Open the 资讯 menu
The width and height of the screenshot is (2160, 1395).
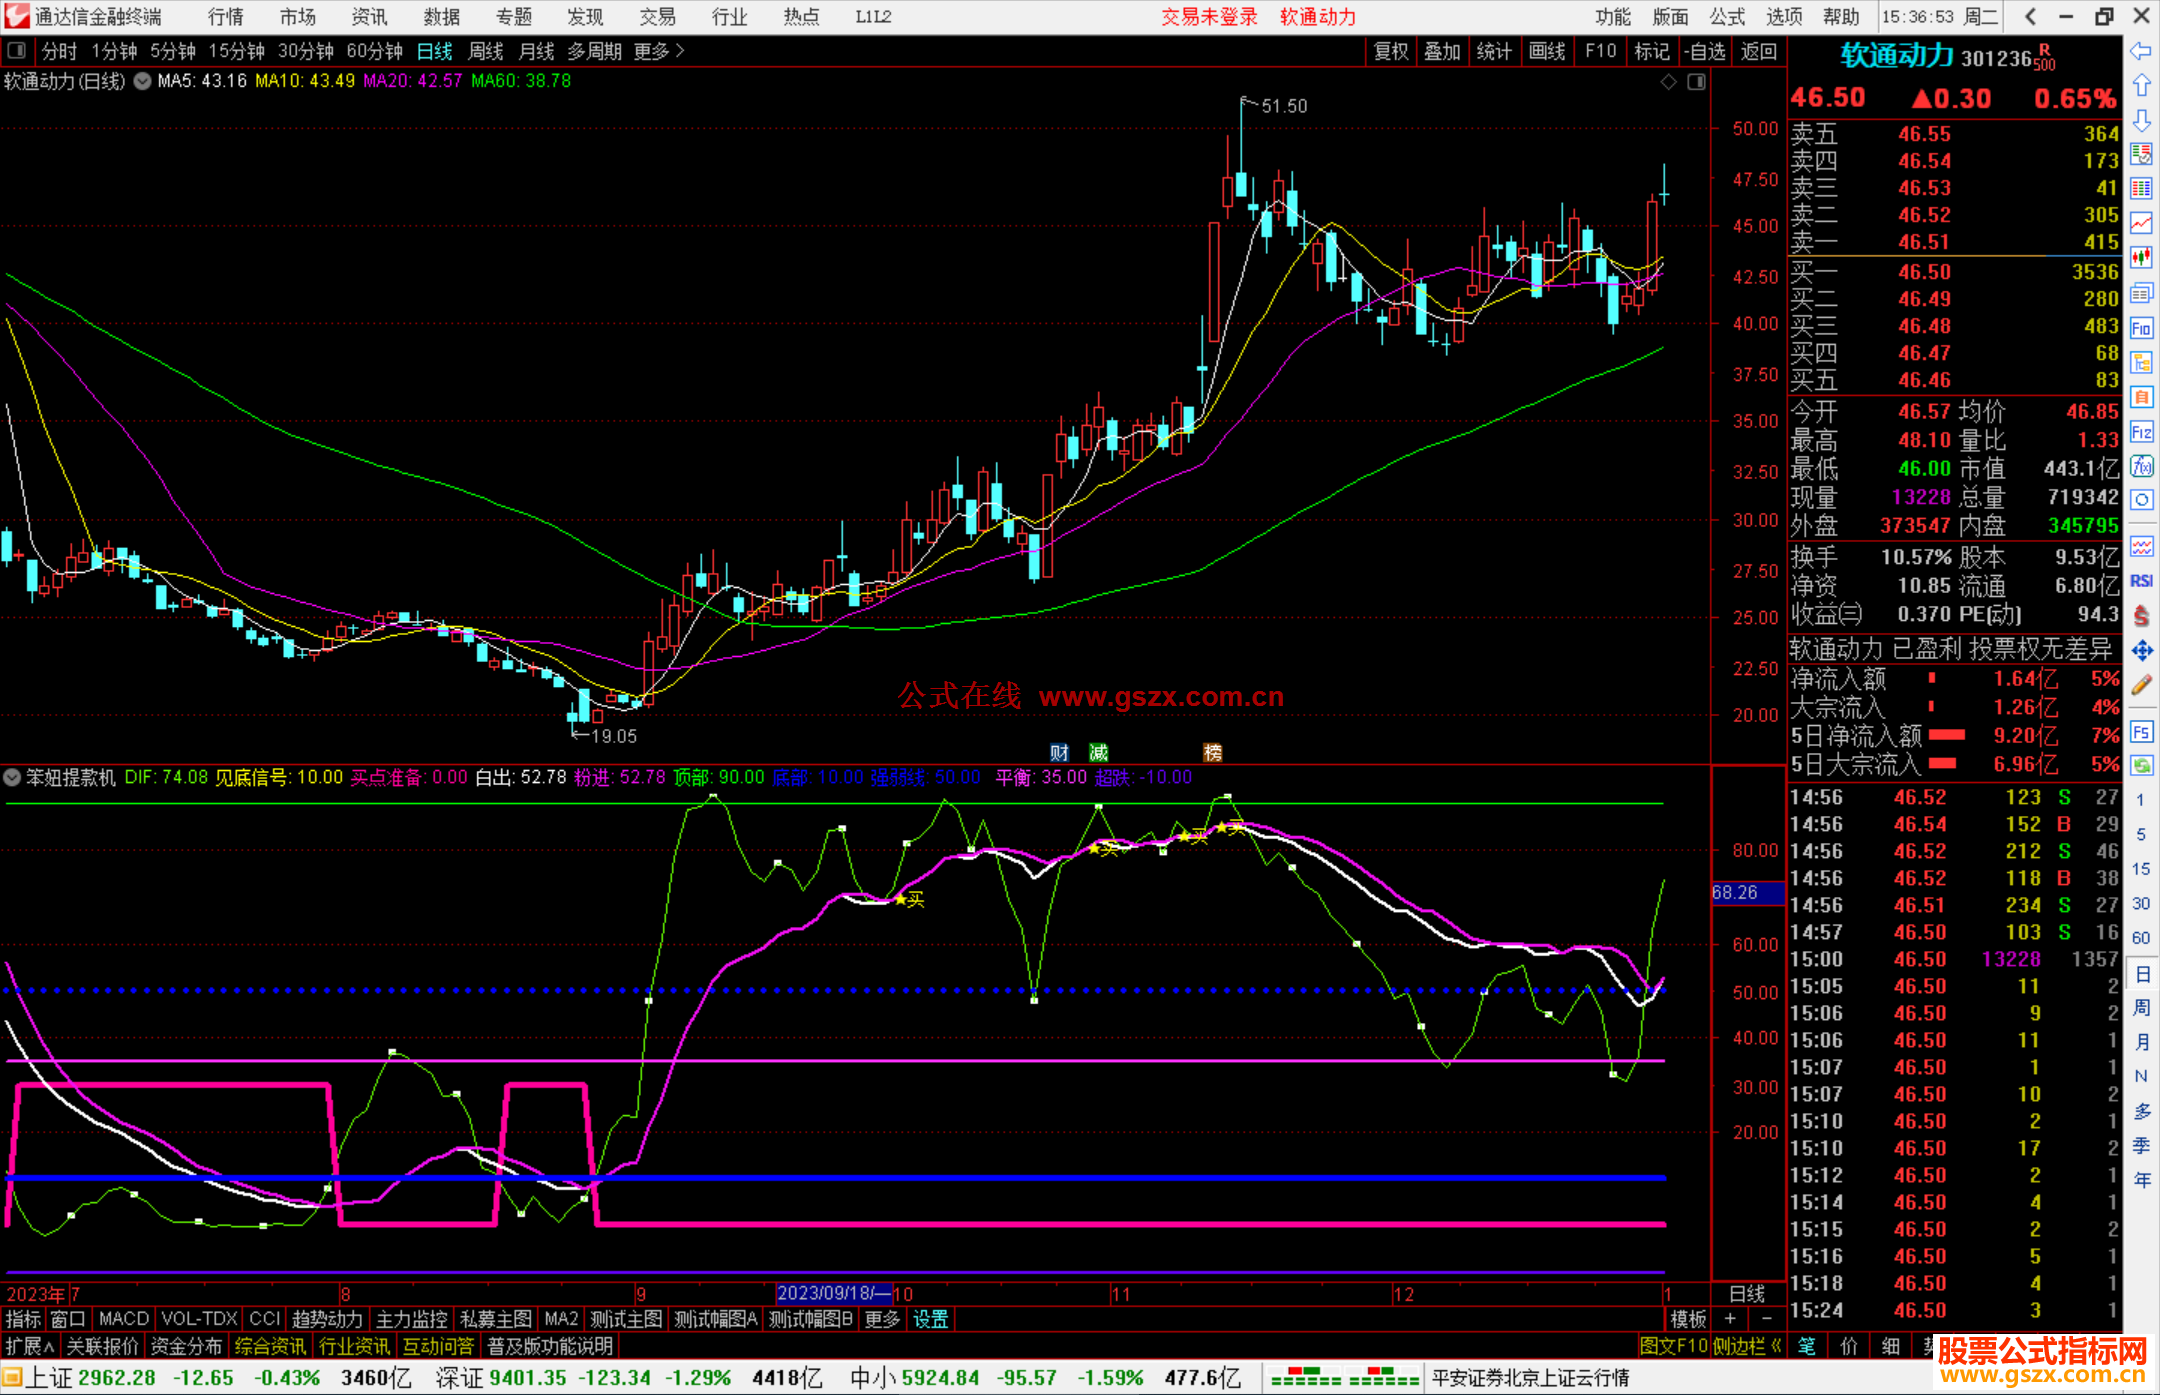tap(369, 17)
